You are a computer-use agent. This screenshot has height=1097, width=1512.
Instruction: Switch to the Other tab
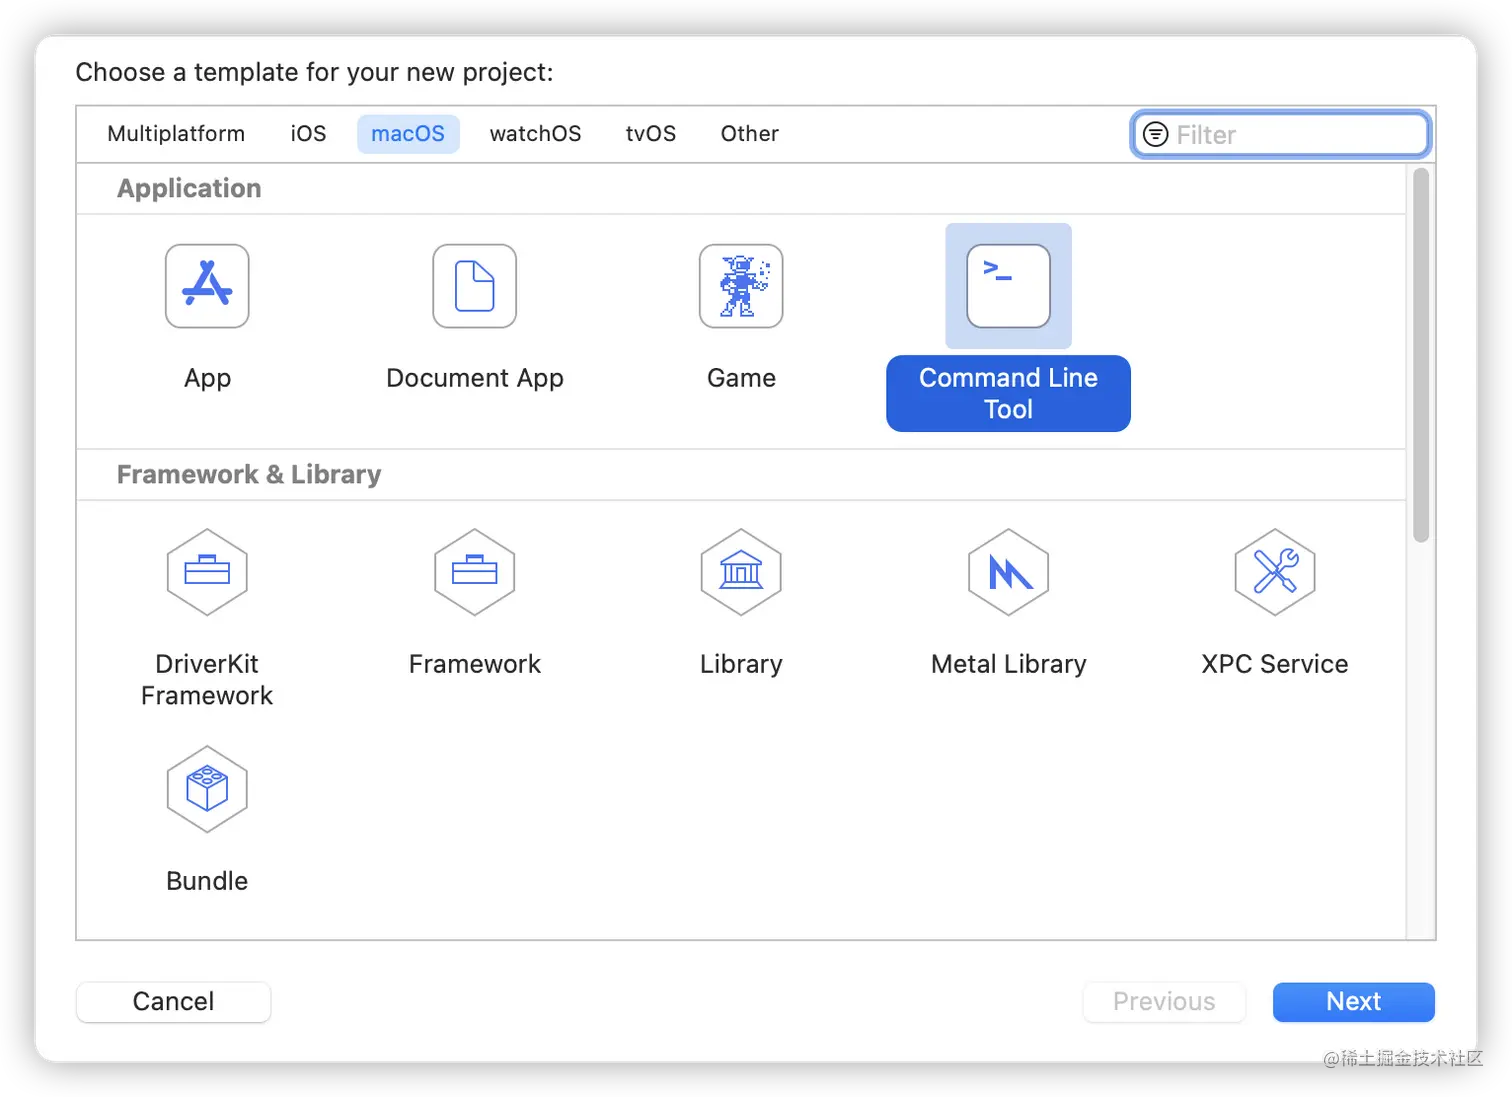(749, 134)
